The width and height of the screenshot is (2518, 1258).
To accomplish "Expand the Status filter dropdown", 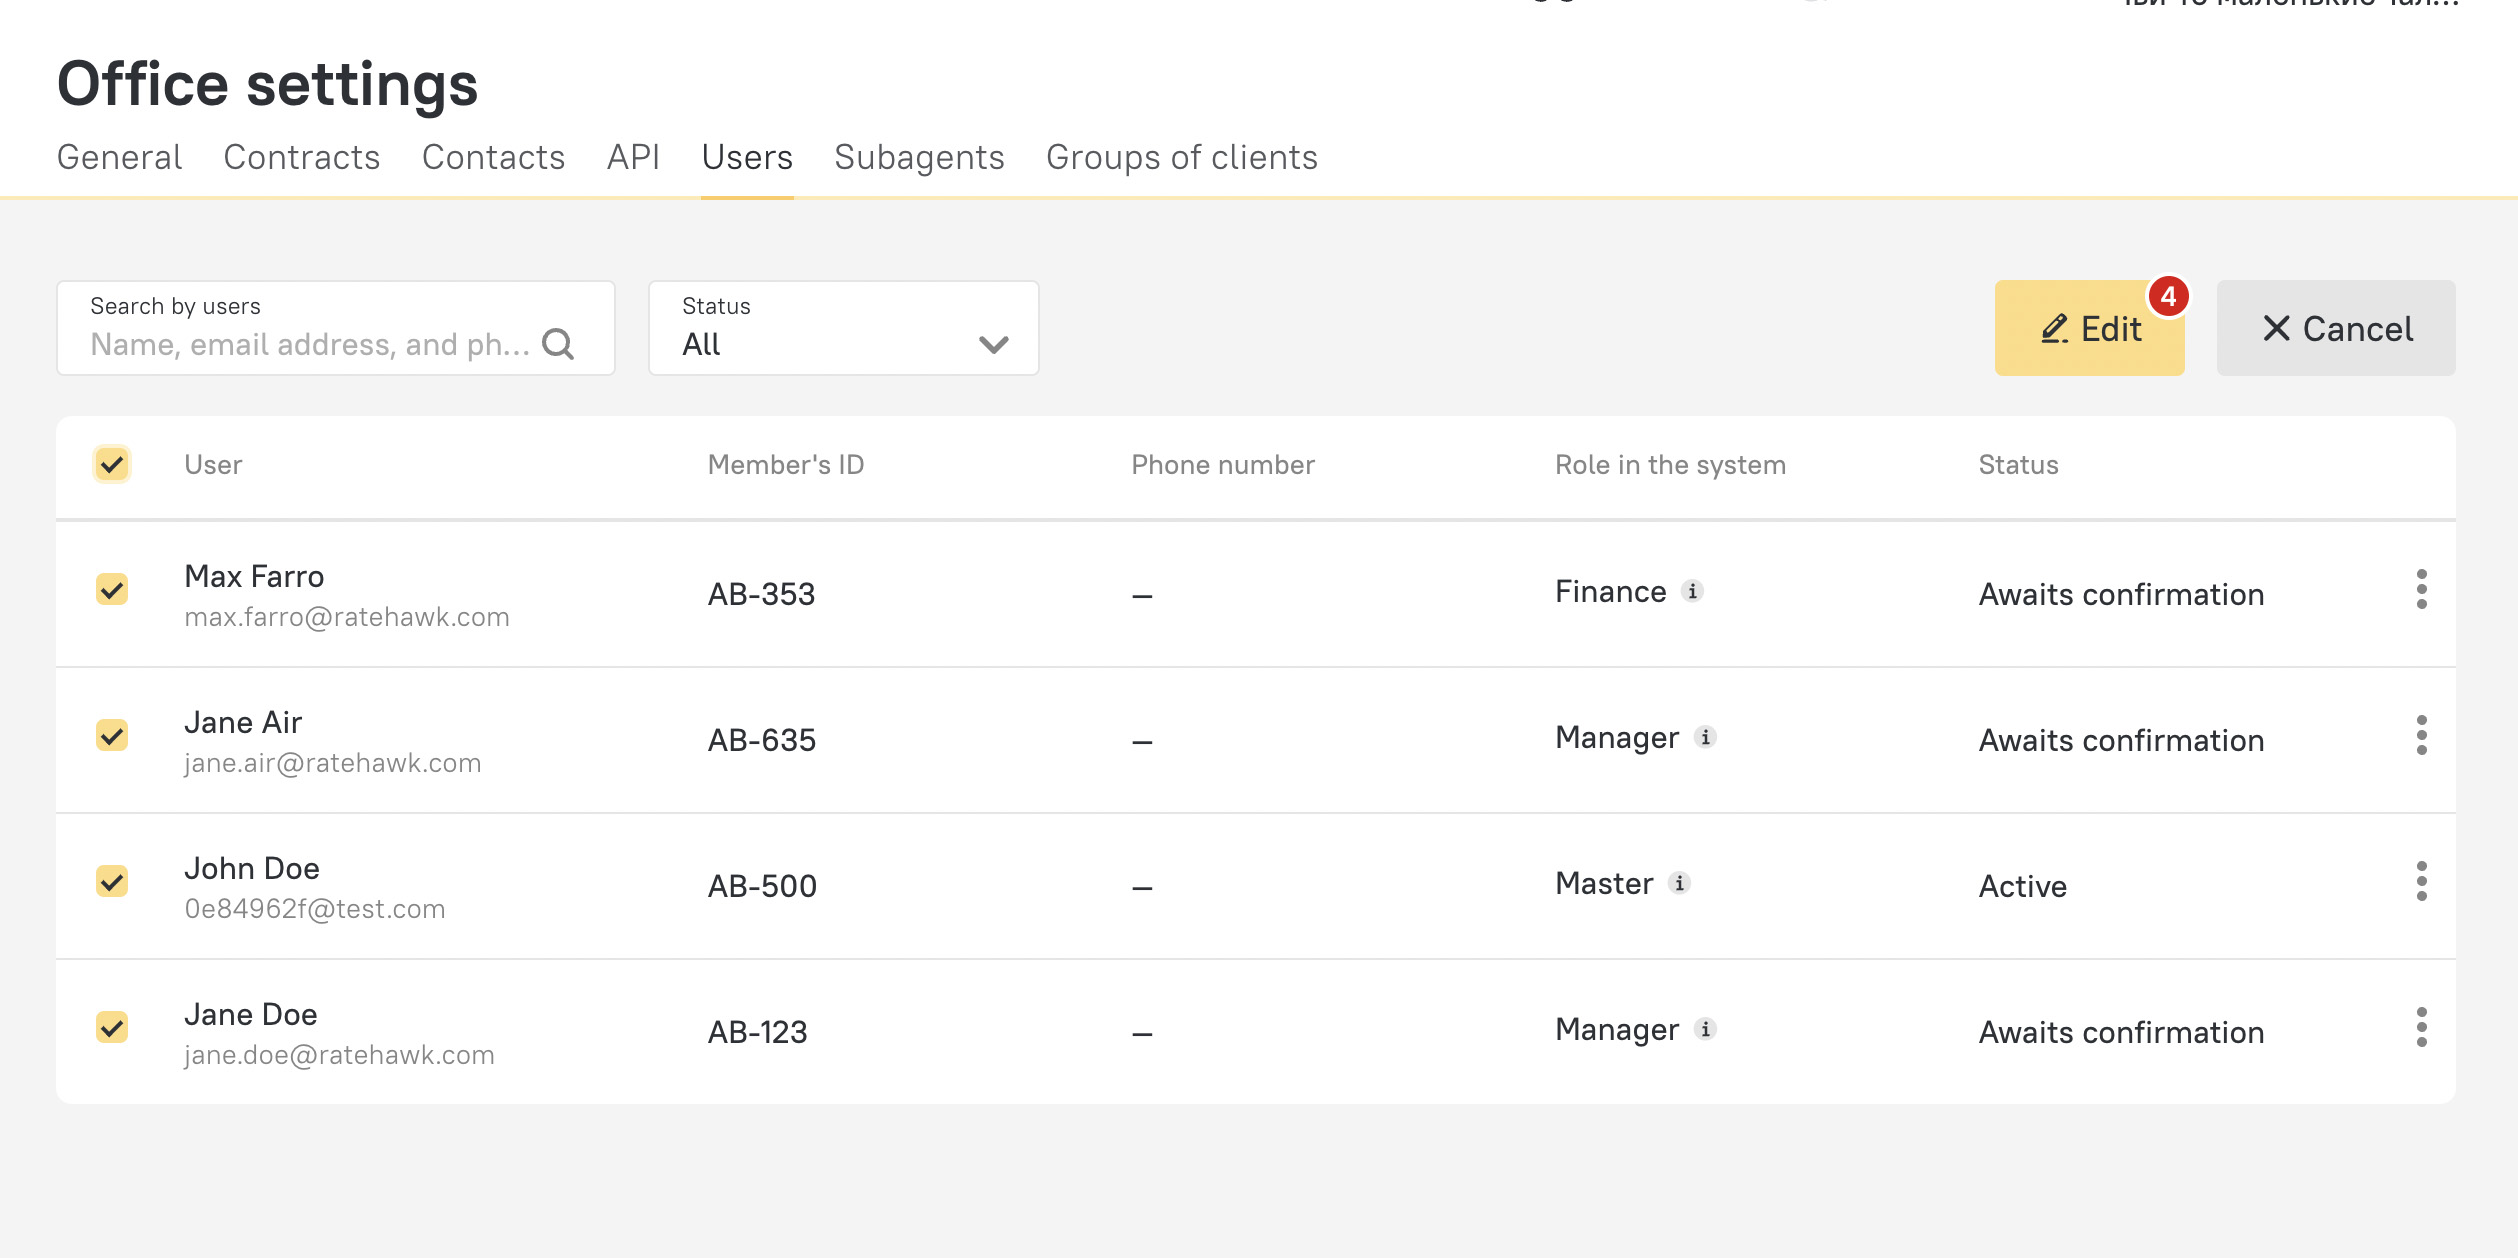I will pyautogui.click(x=843, y=328).
